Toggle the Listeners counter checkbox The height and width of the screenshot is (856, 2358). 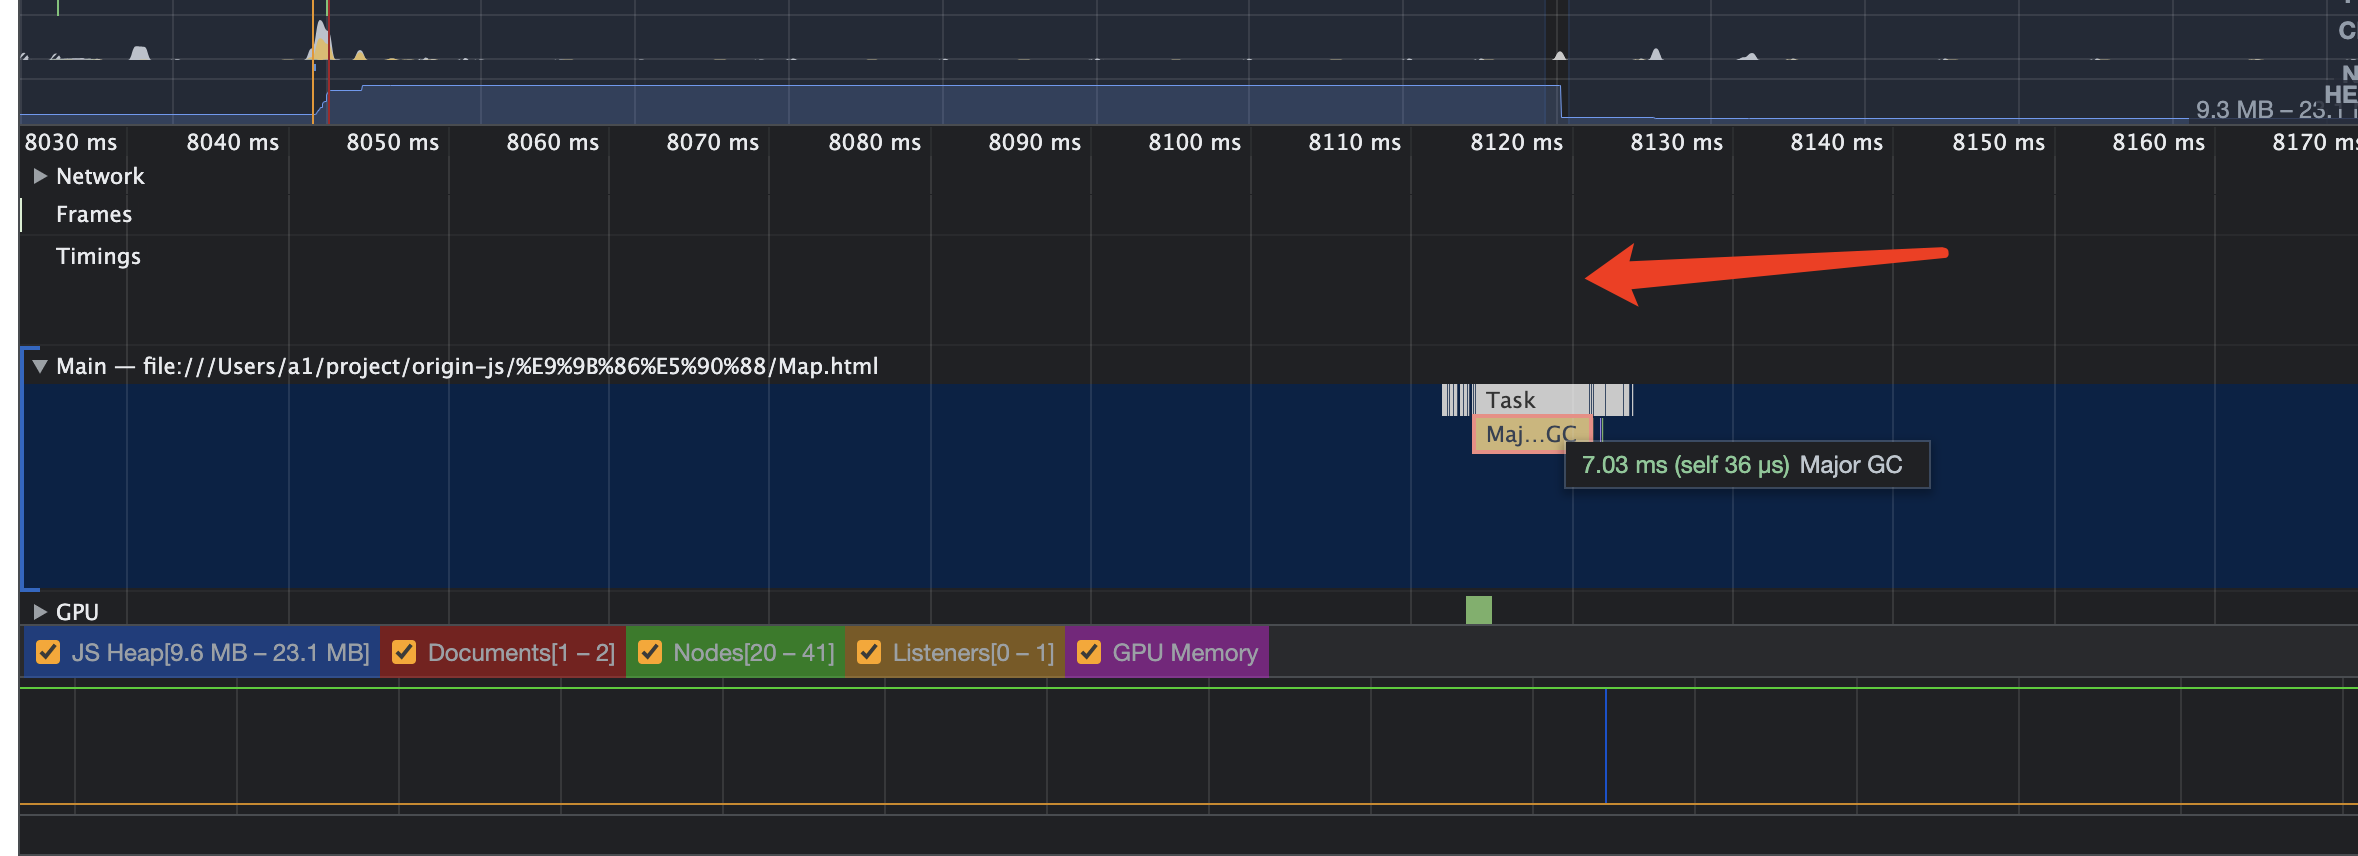pyautogui.click(x=870, y=652)
